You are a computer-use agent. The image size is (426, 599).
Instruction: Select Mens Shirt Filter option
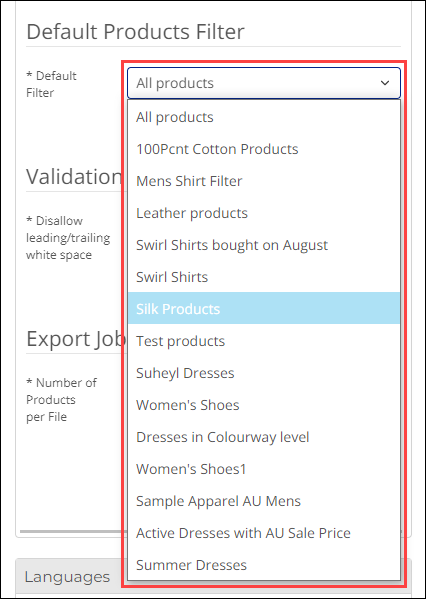[264, 181]
